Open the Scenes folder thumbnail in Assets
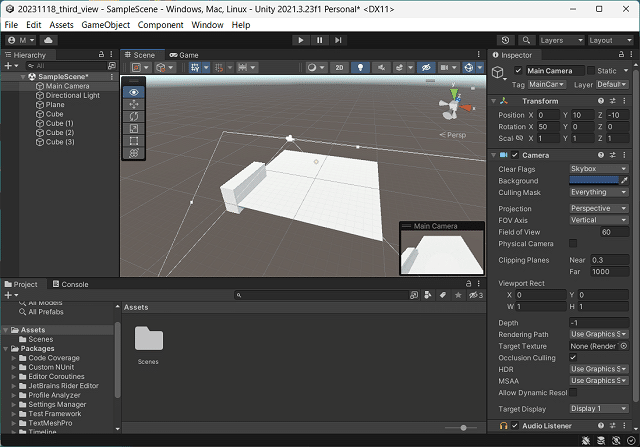 [149, 338]
